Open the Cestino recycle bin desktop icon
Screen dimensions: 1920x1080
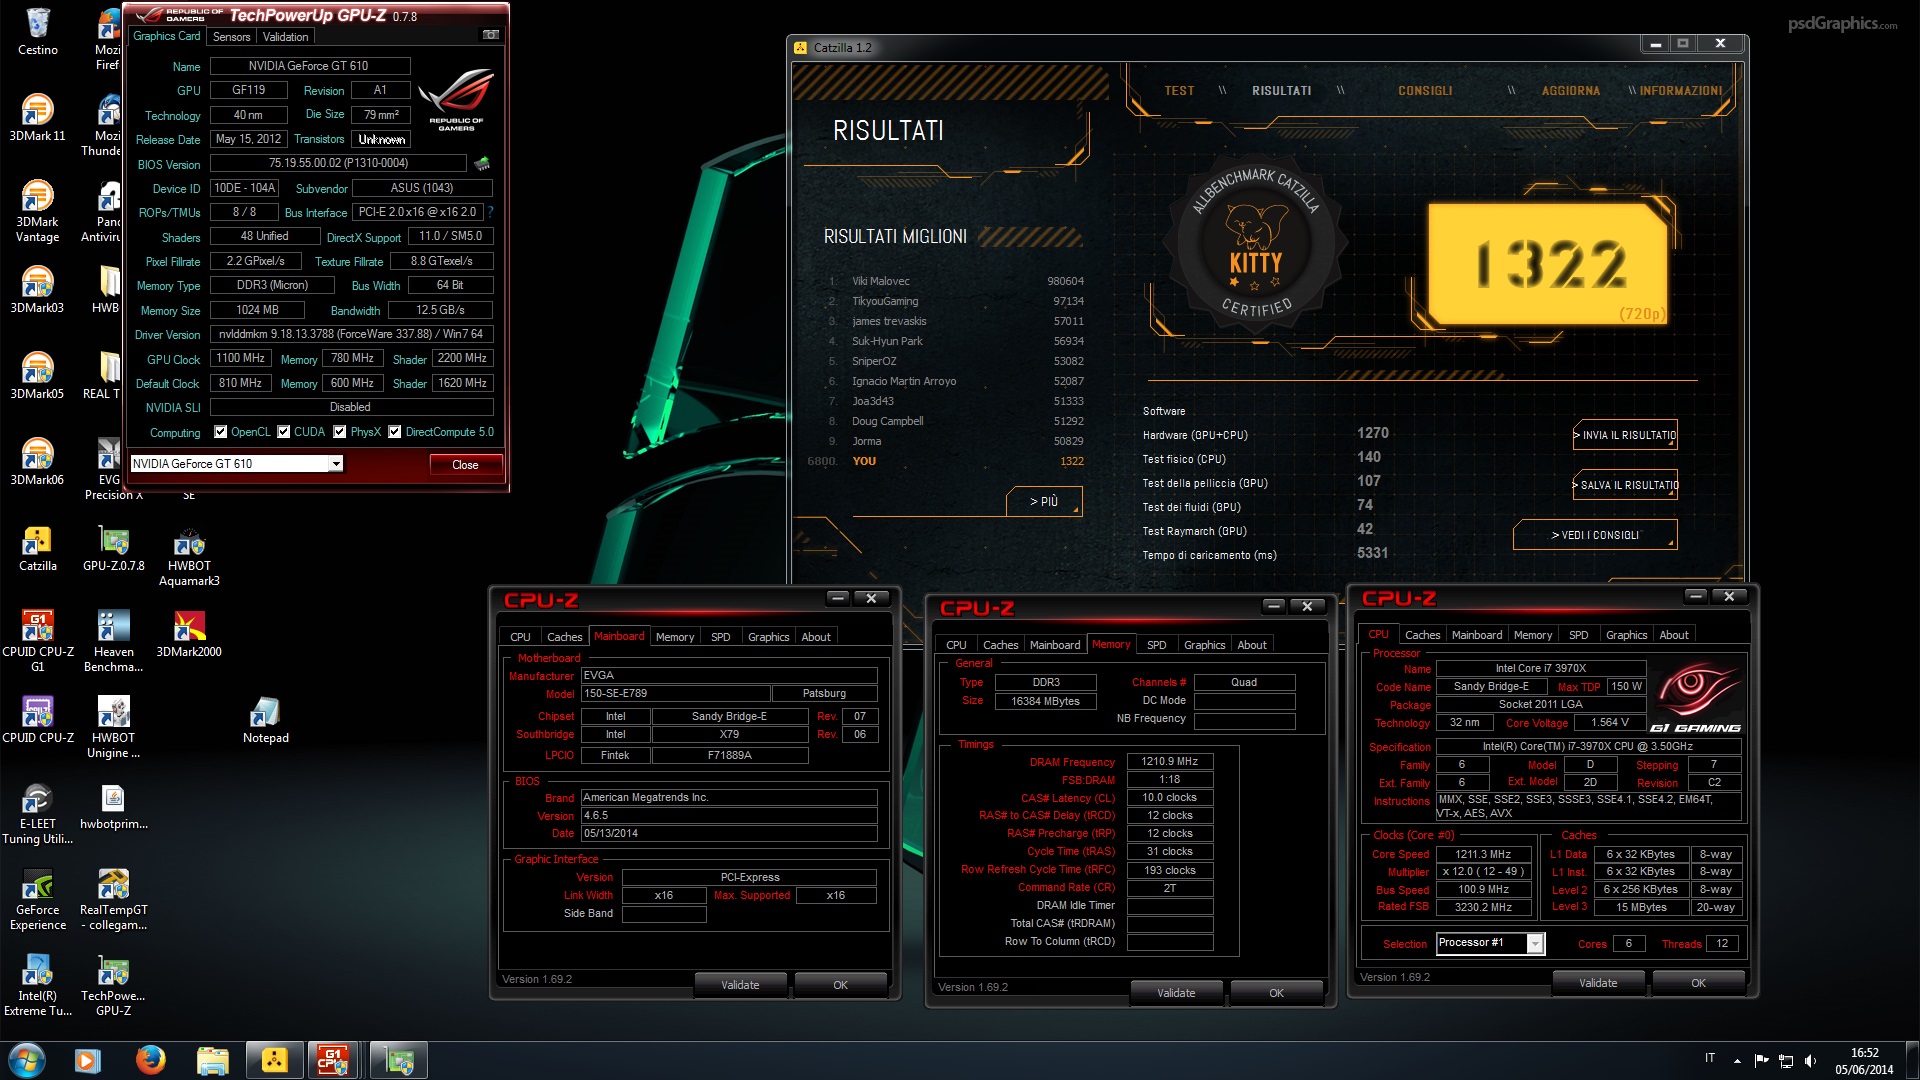(38, 31)
